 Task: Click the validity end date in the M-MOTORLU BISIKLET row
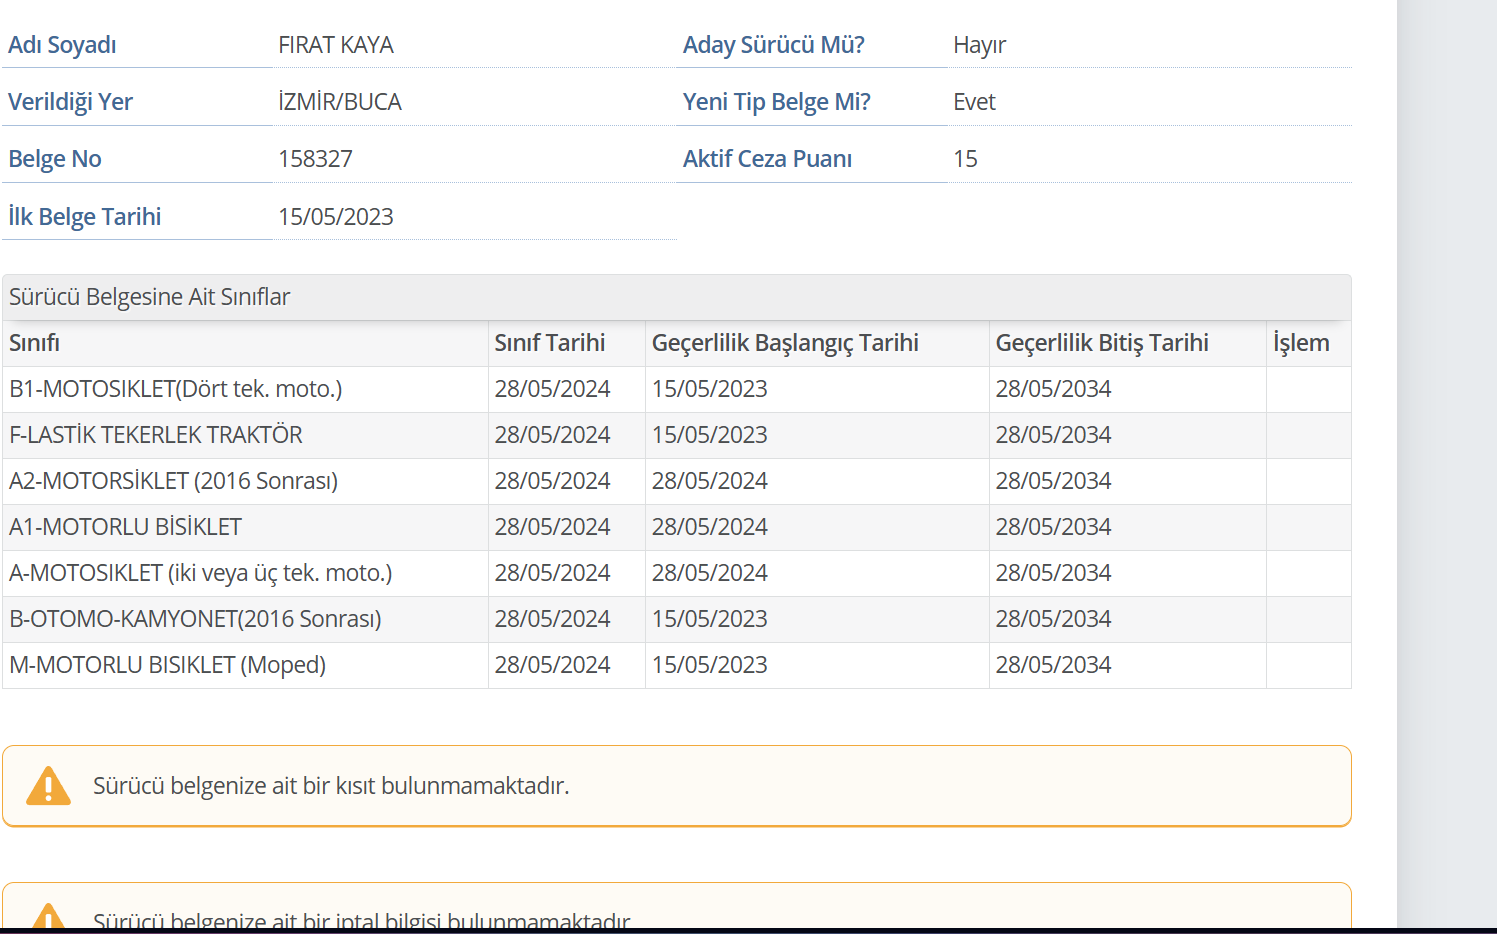[x=1053, y=665]
